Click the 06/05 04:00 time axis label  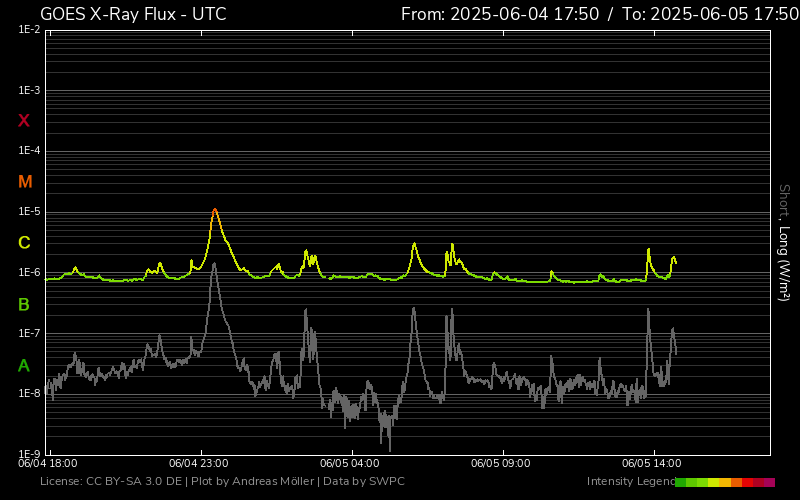(x=349, y=464)
